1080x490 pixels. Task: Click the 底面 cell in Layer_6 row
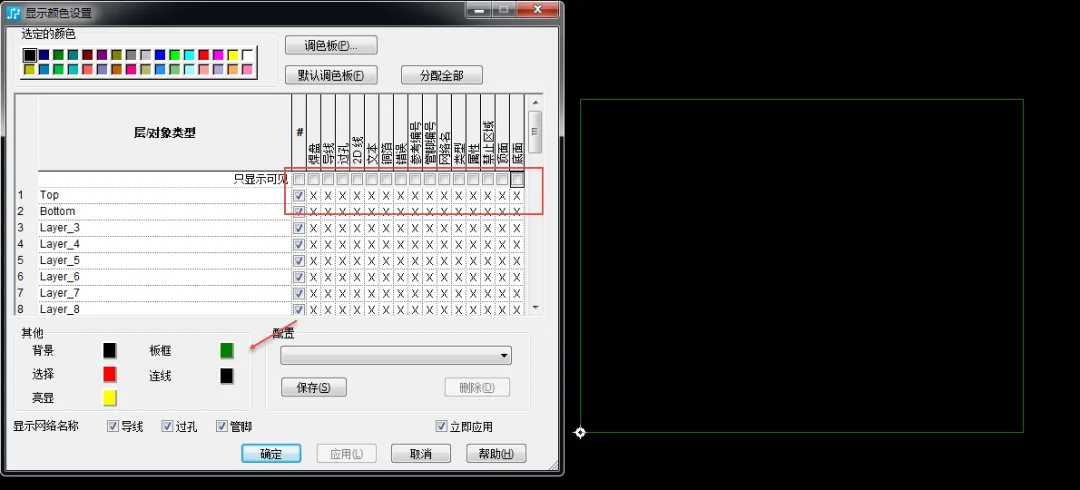[x=517, y=277]
